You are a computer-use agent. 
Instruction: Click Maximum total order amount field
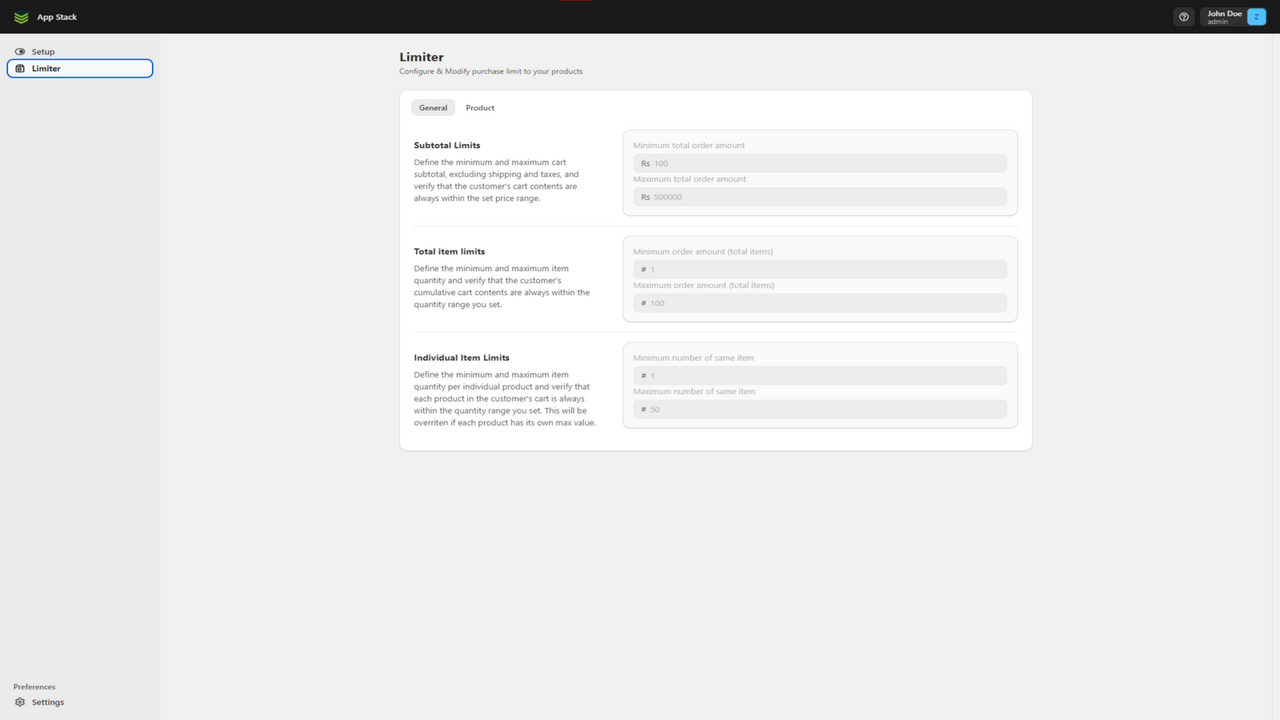tap(820, 197)
